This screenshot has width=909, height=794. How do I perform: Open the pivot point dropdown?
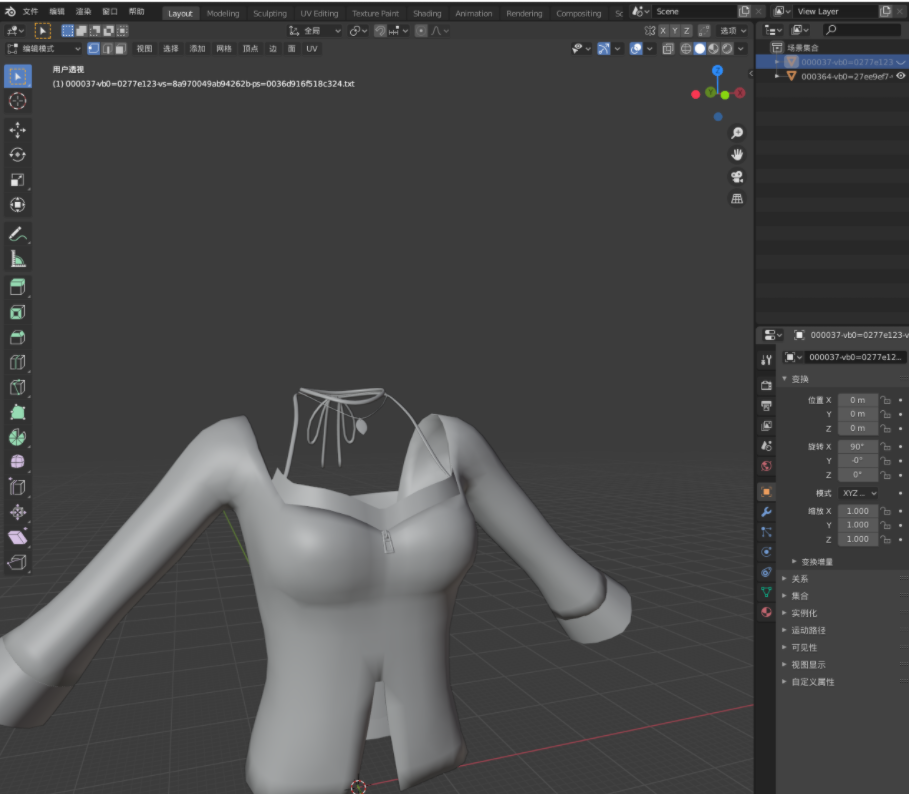(358, 31)
